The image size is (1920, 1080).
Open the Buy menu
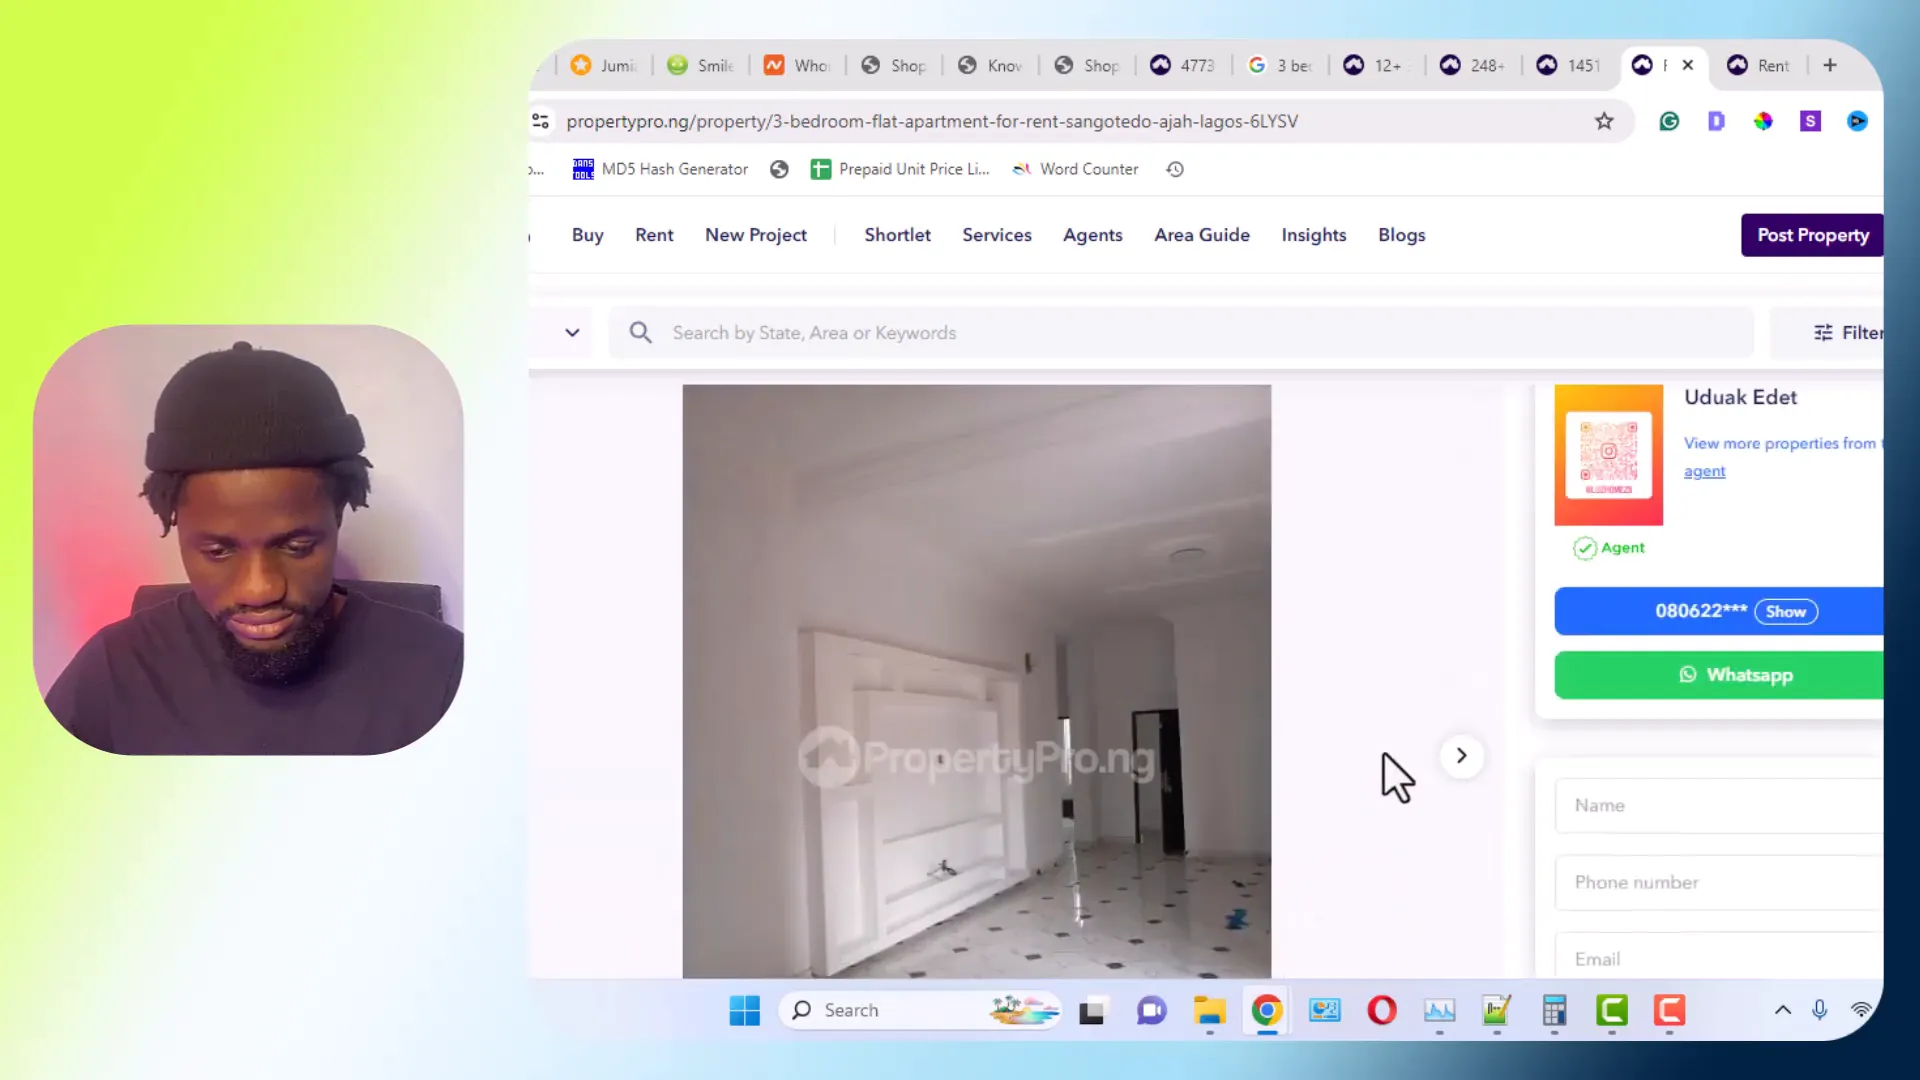(x=588, y=235)
